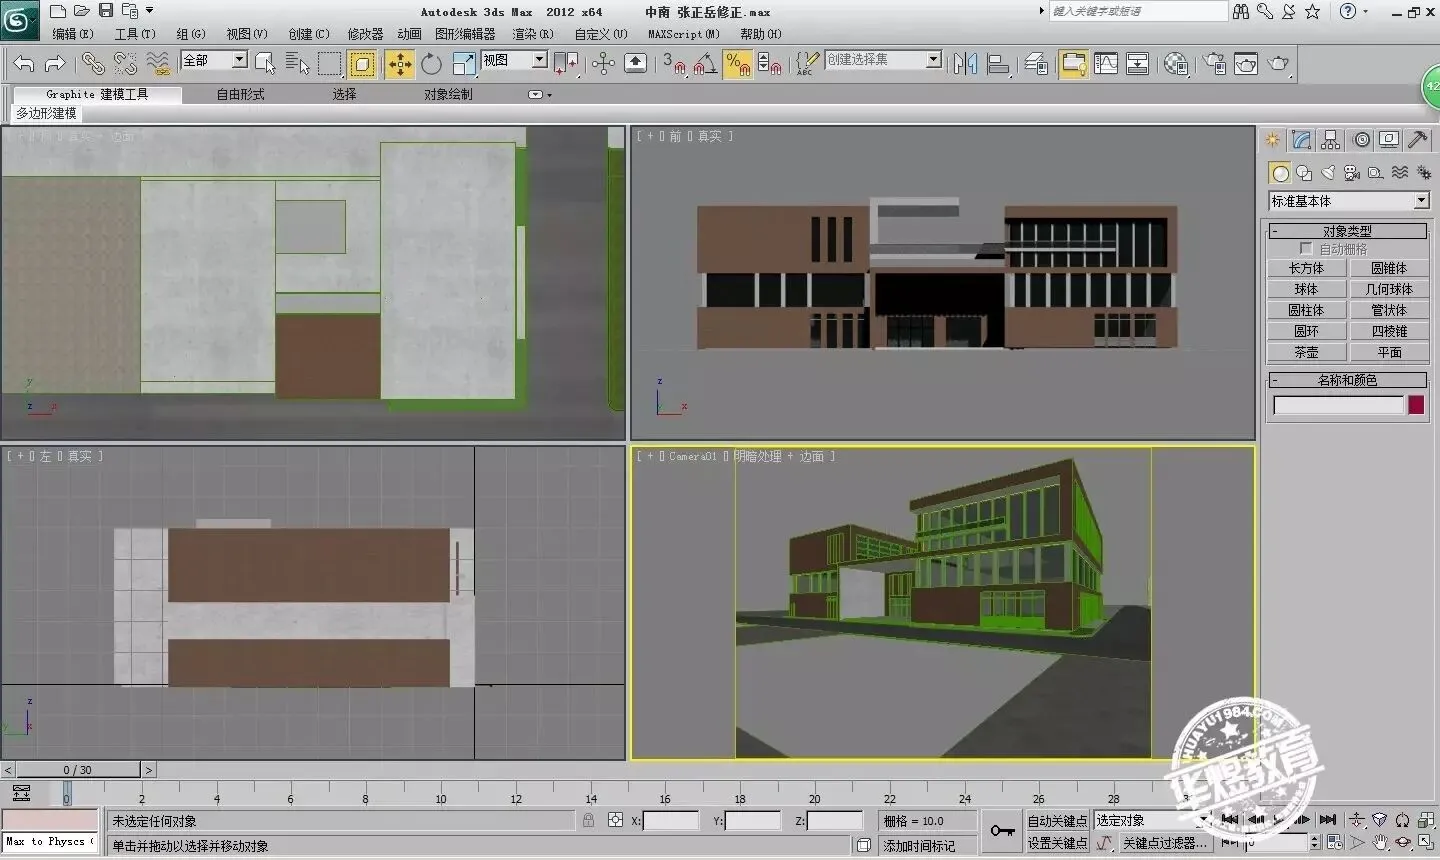Image resolution: width=1440 pixels, height=860 pixels.
Task: Open the 渲染(R) menu
Action: click(x=532, y=34)
